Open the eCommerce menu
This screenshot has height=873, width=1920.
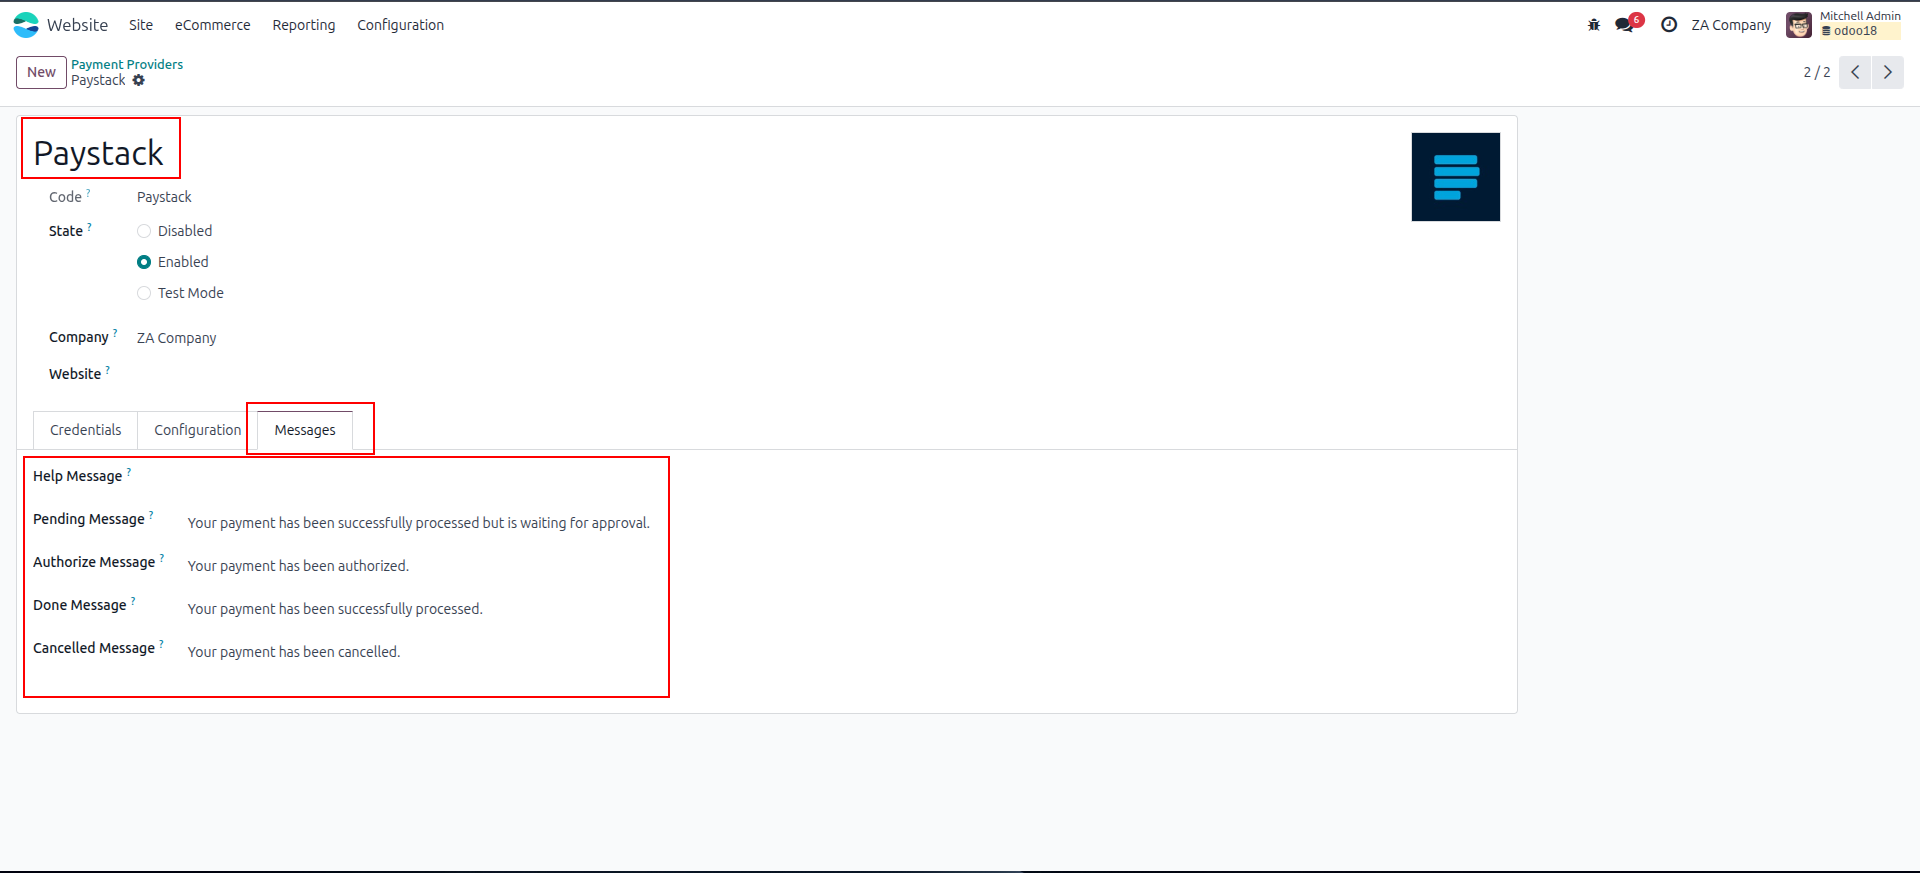point(213,25)
